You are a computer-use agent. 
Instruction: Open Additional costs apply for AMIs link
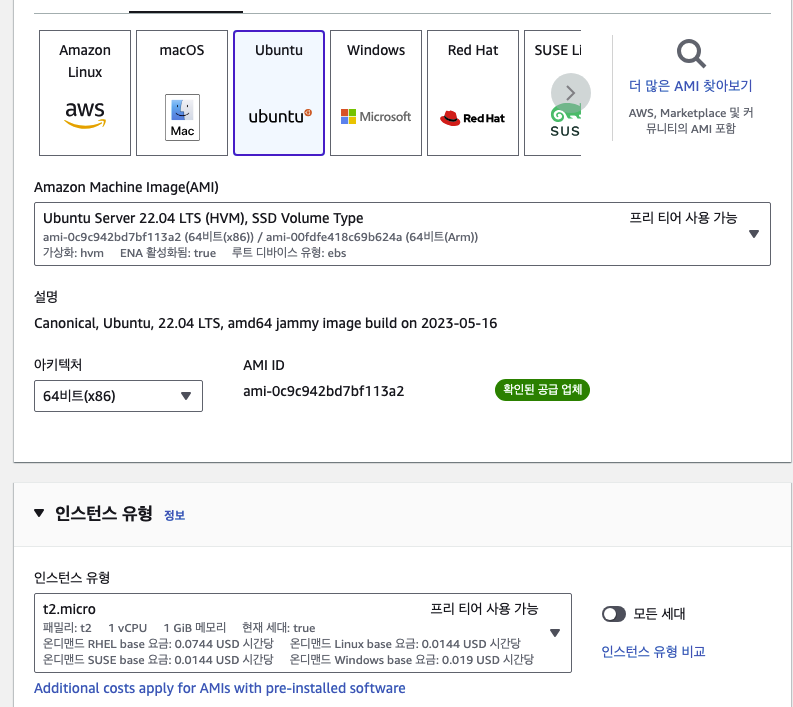[x=219, y=688]
